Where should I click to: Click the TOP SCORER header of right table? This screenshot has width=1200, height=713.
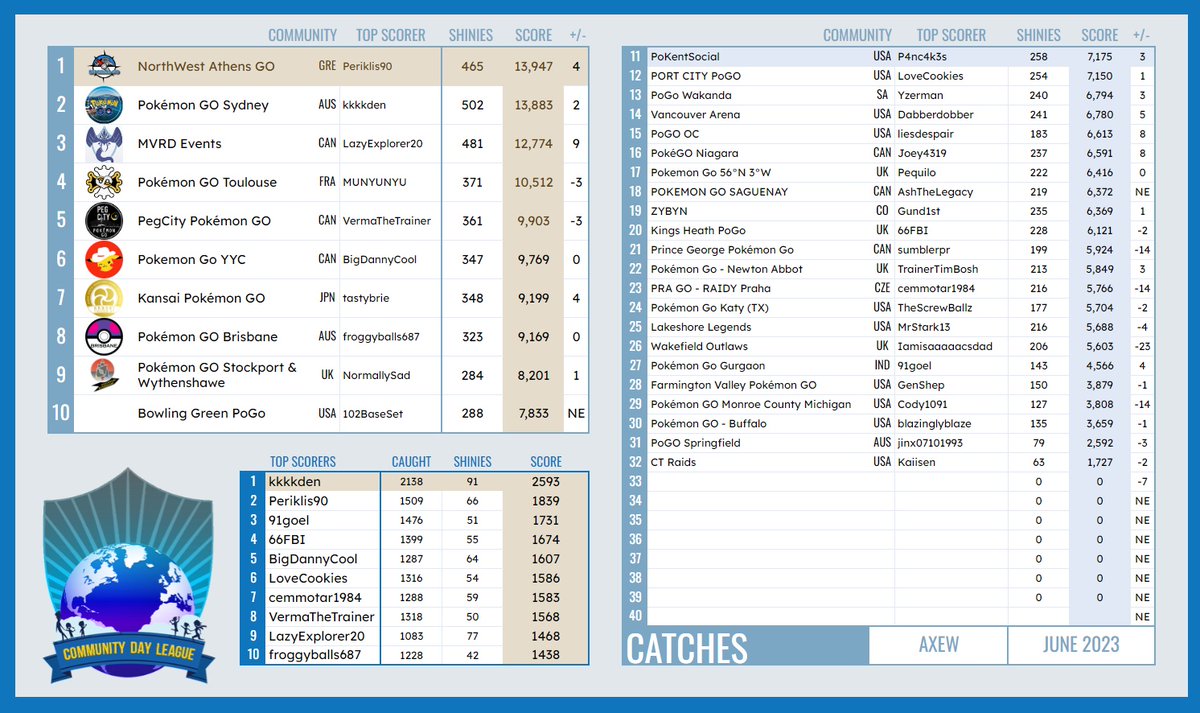(951, 35)
